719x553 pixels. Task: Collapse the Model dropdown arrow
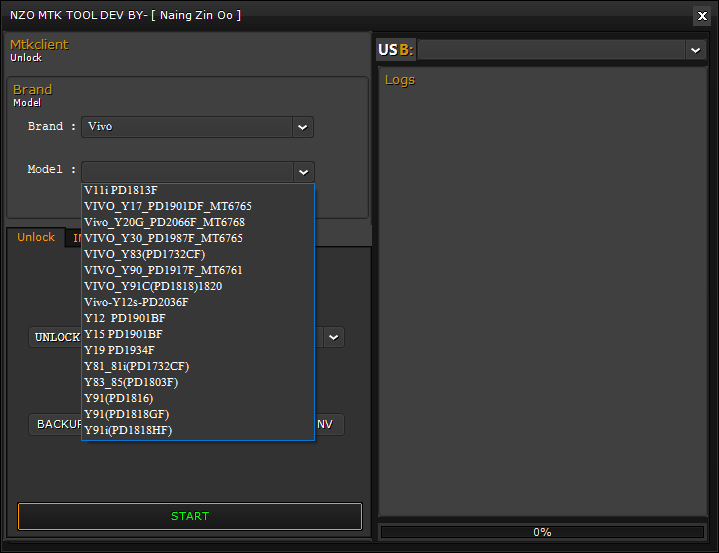point(303,172)
